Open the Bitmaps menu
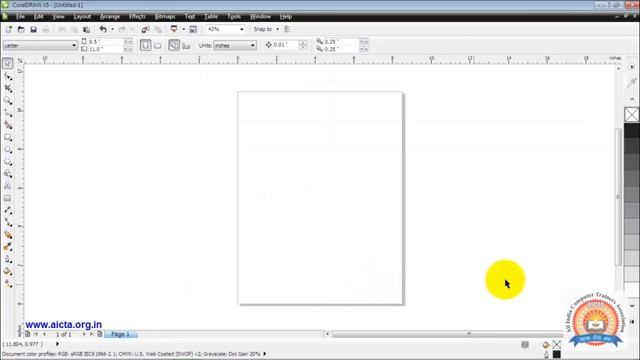 [x=165, y=17]
